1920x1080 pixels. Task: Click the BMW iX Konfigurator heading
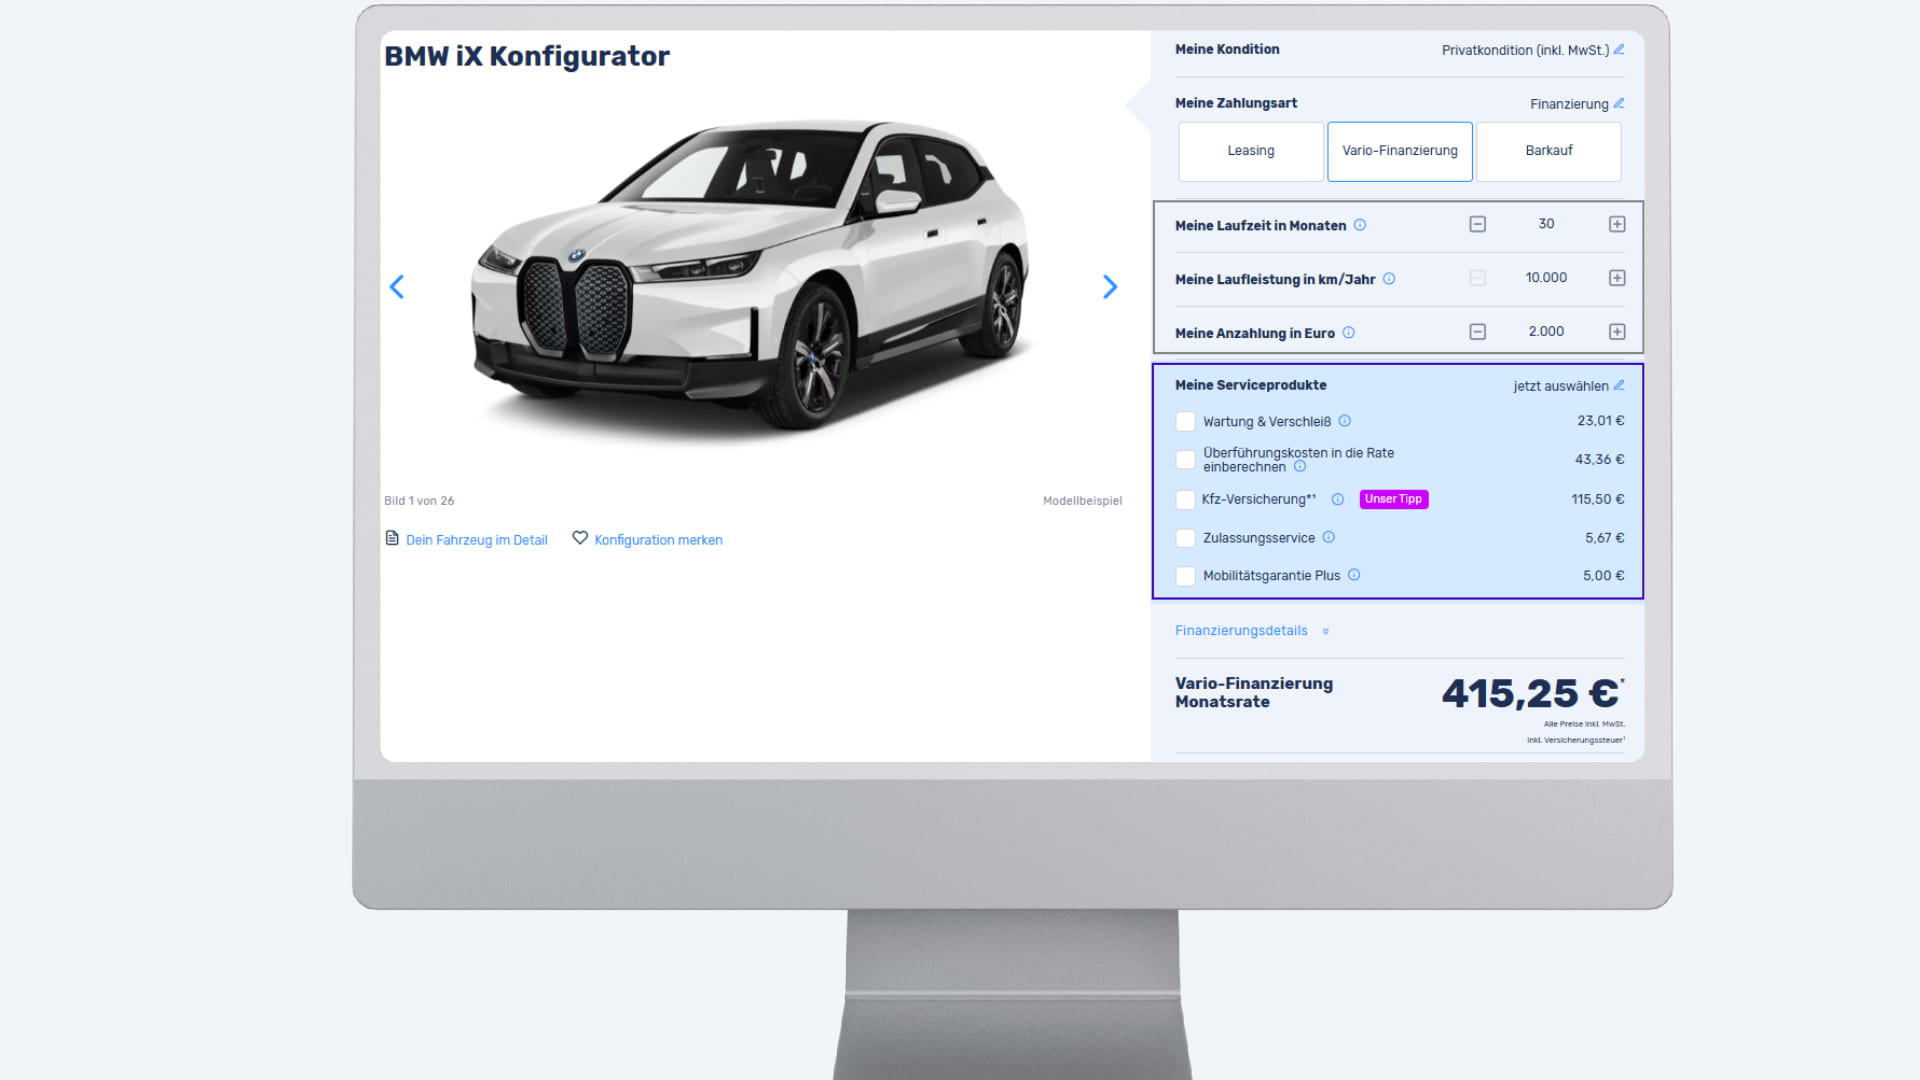pyautogui.click(x=527, y=56)
